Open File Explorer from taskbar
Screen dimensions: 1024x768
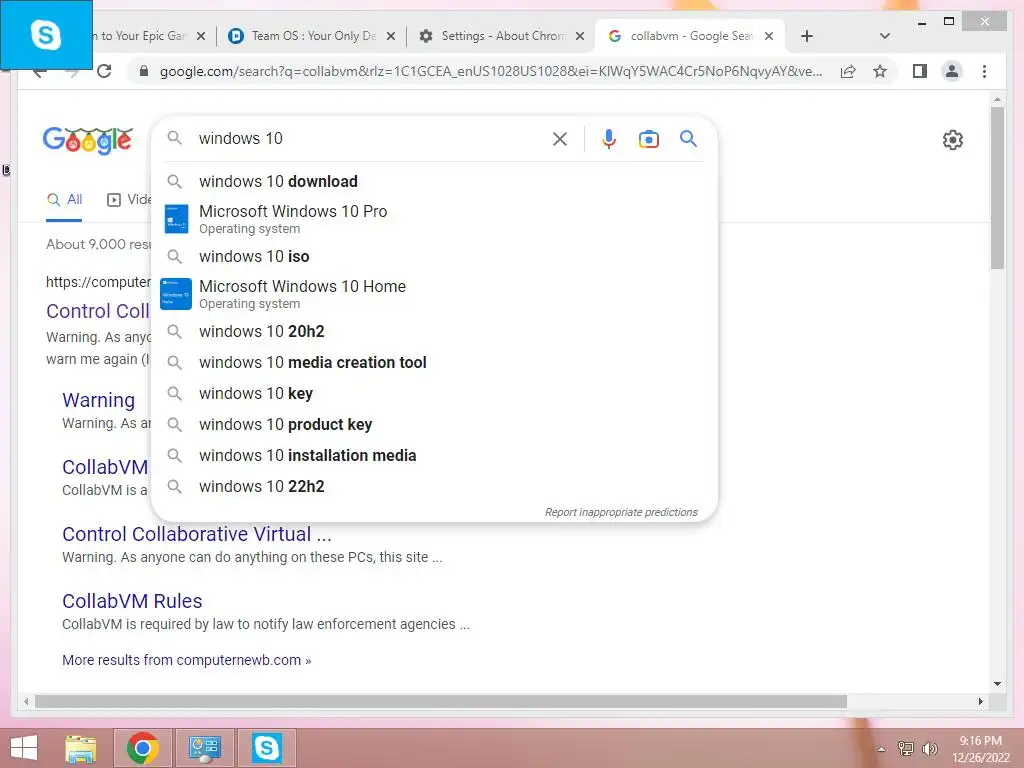tap(80, 748)
